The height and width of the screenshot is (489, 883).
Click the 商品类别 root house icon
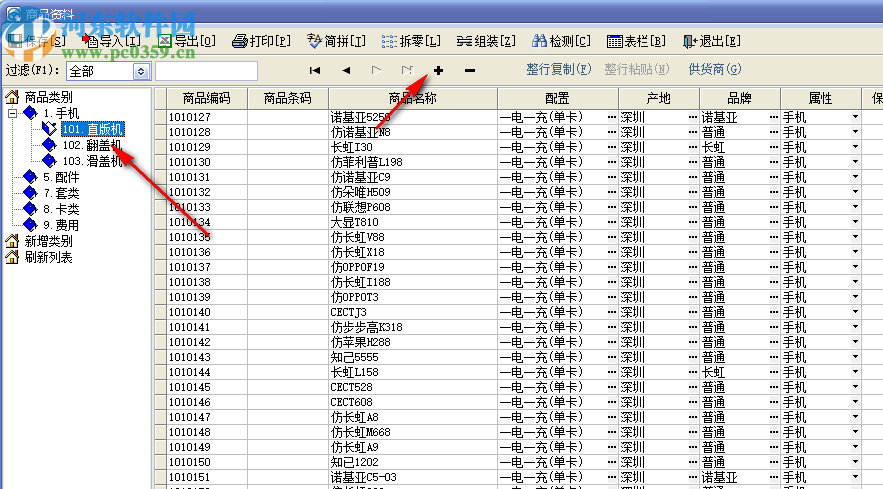click(12, 98)
